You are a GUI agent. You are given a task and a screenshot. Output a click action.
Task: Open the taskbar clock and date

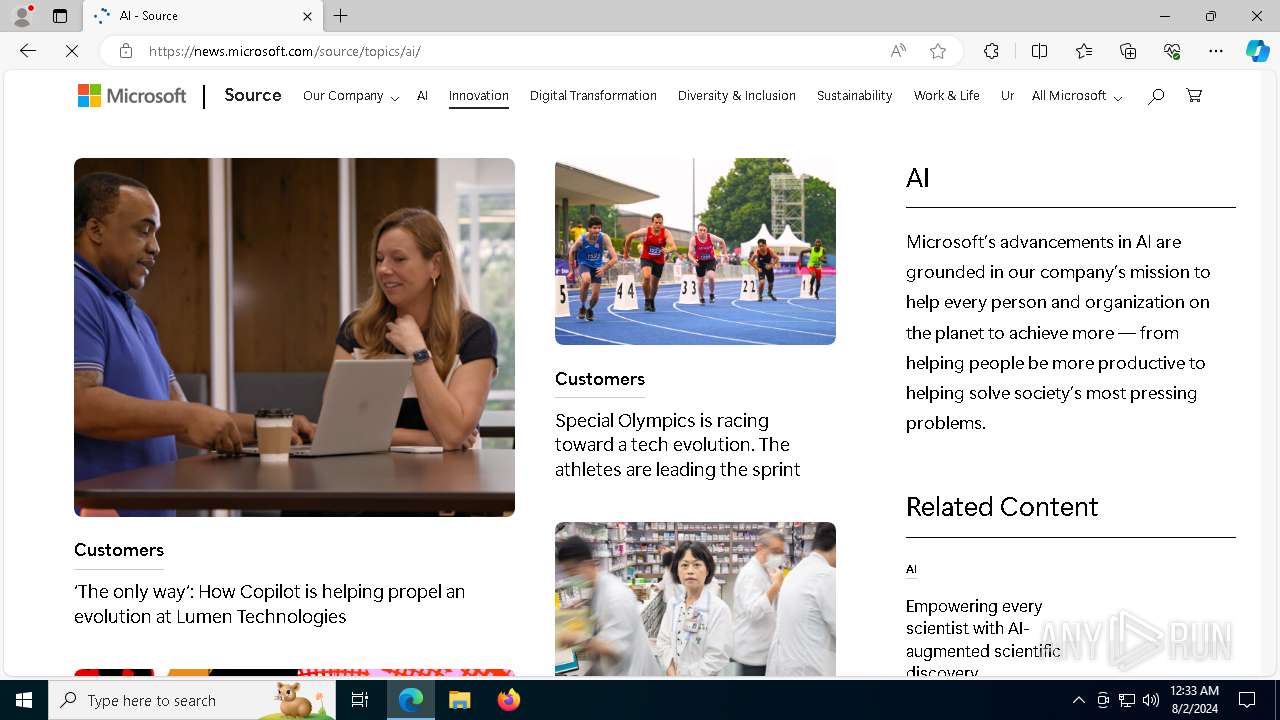click(1193, 700)
